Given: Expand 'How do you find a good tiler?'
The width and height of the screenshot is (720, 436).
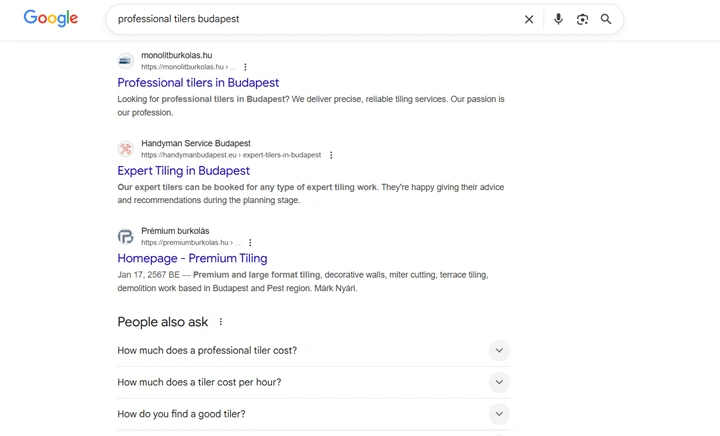Looking at the screenshot, I should 499,414.
